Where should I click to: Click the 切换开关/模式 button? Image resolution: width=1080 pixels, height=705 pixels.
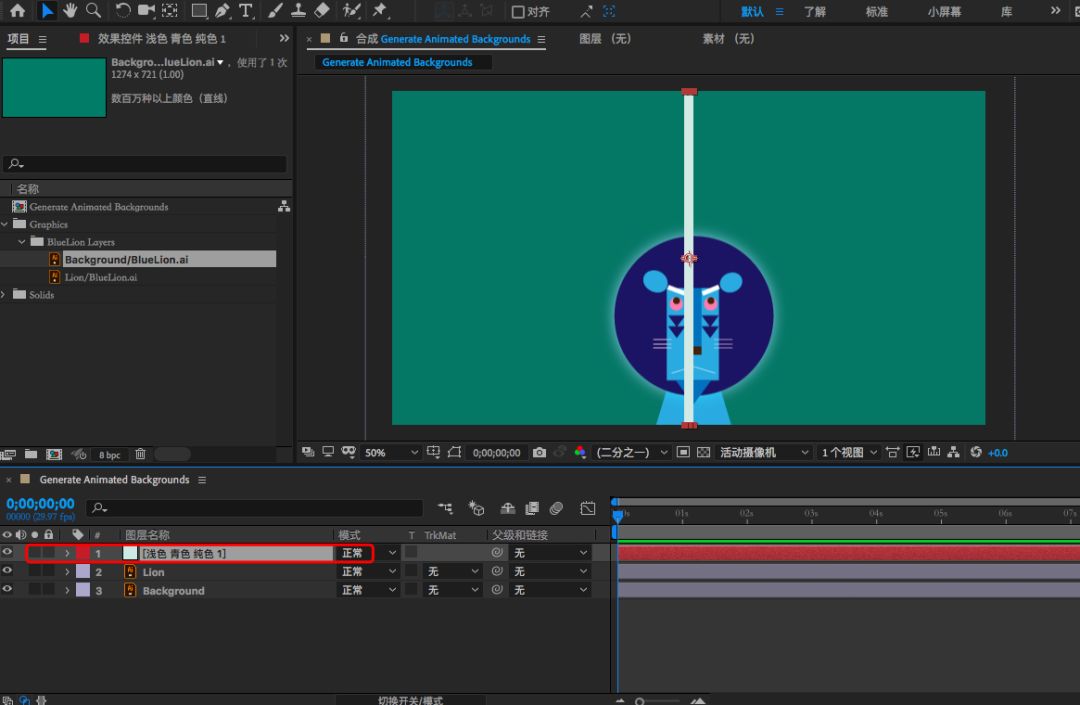pos(410,700)
